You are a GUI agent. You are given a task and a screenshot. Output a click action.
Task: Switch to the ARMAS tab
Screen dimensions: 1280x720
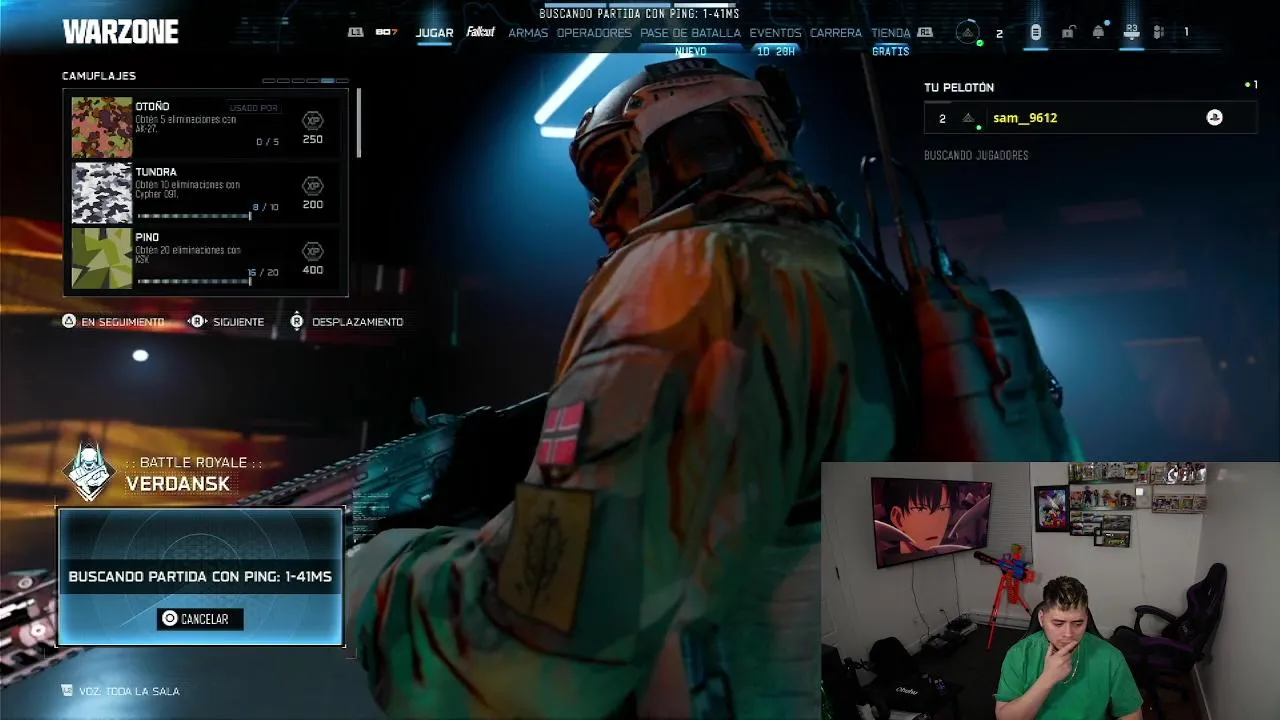pos(528,33)
